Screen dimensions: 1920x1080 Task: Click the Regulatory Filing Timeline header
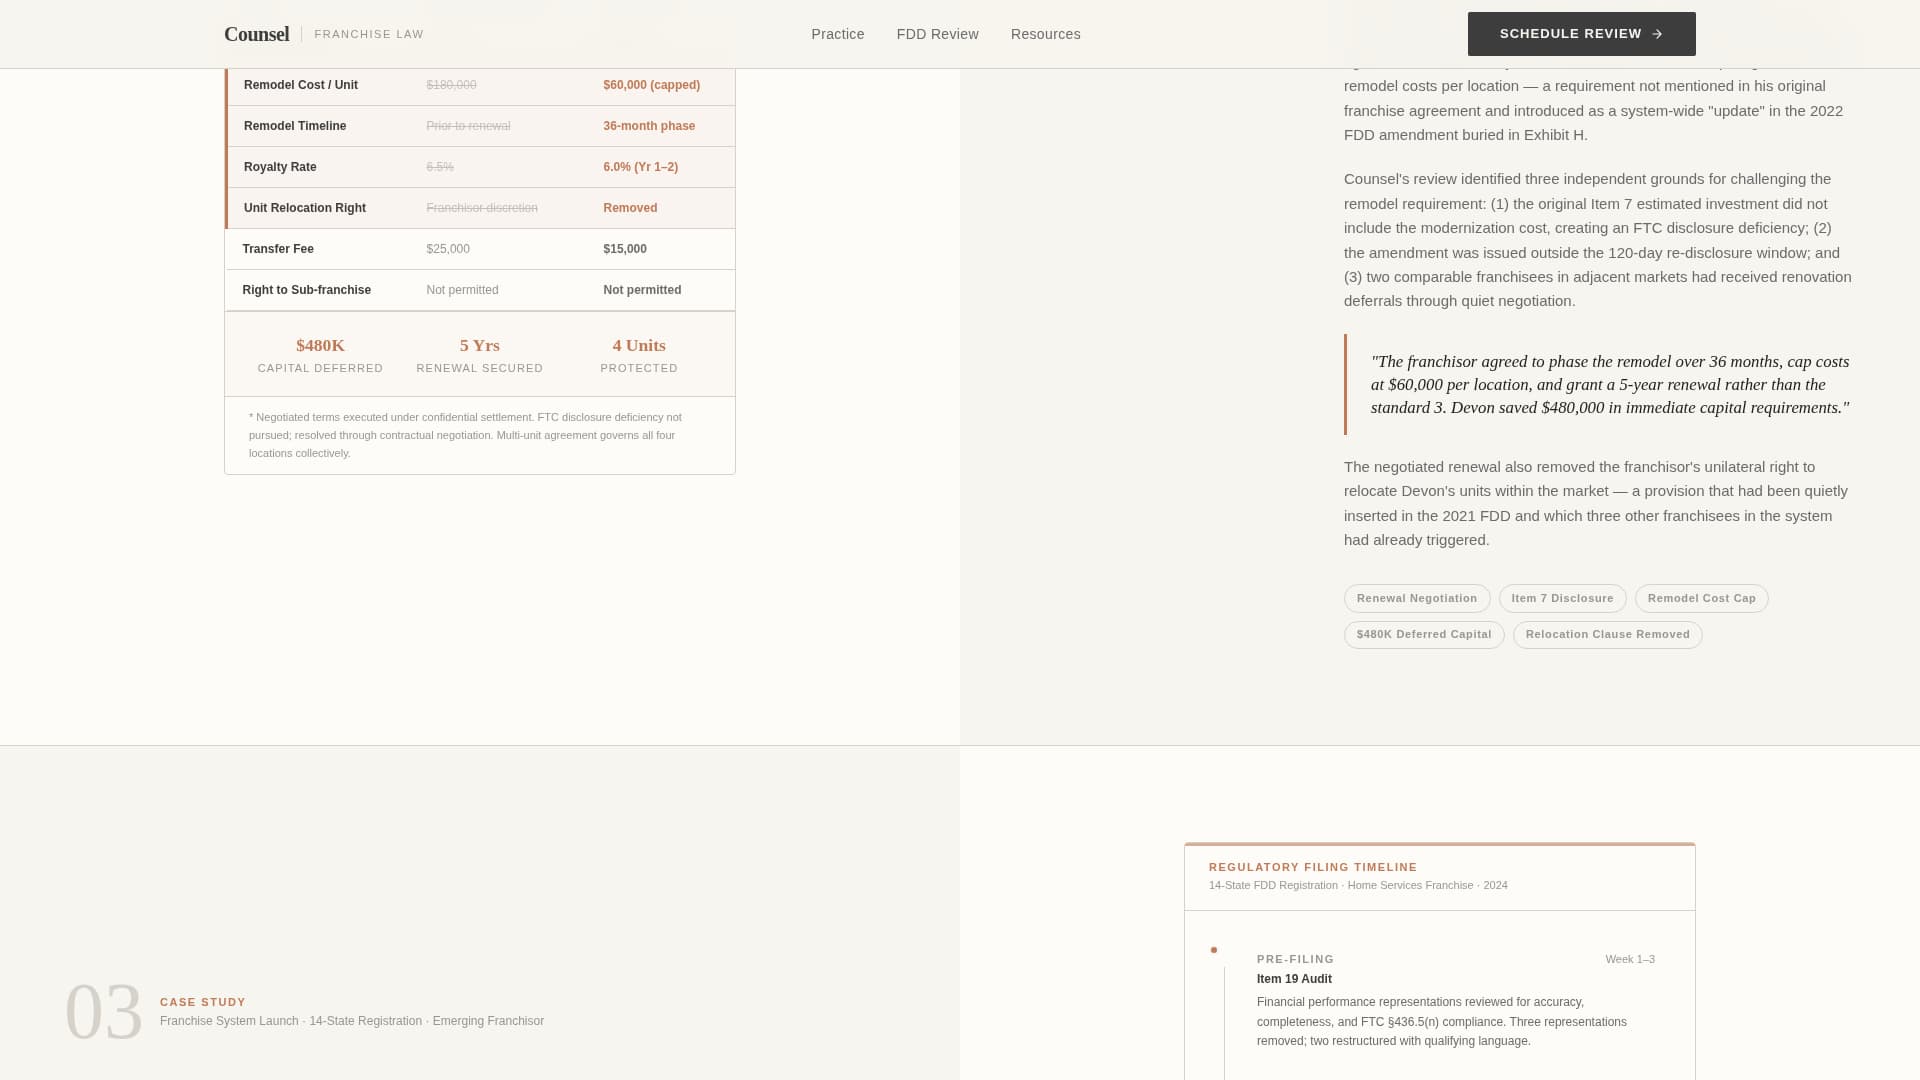coord(1313,867)
